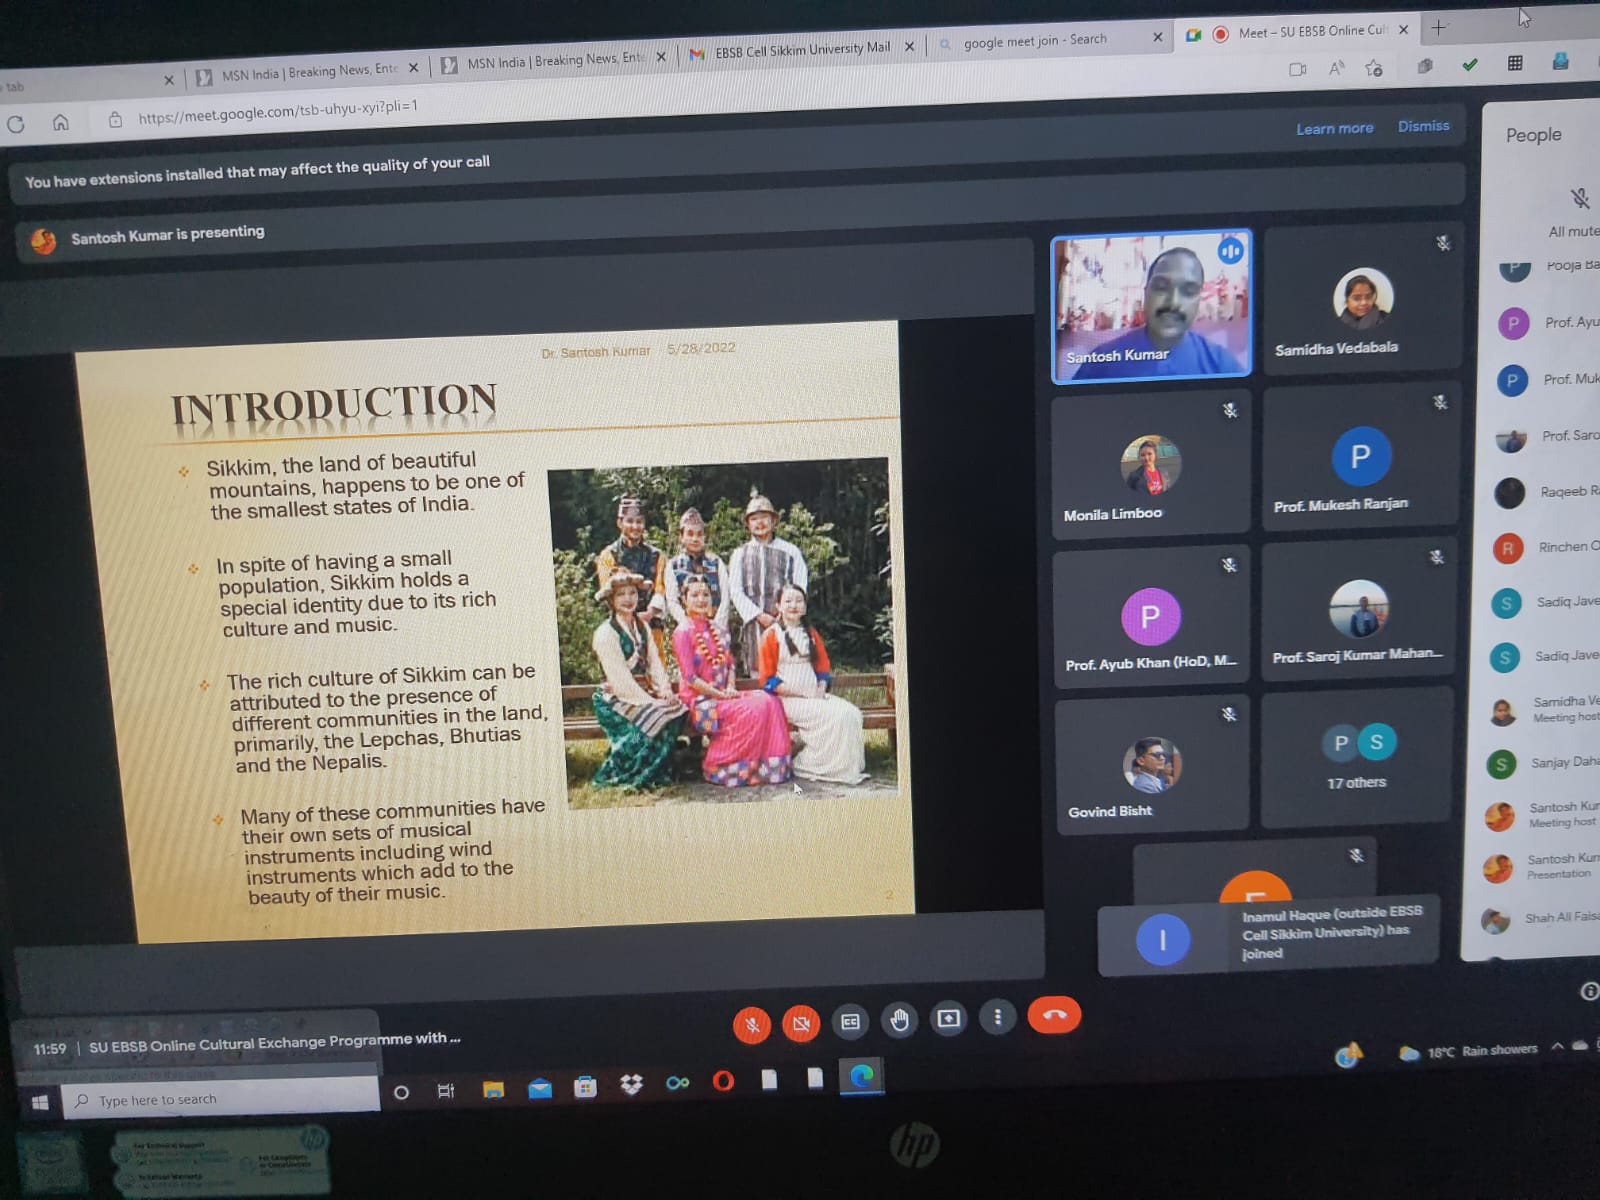Switch to EBSB Cell Sikkim University Mail tab
The image size is (1600, 1200).
click(x=802, y=49)
